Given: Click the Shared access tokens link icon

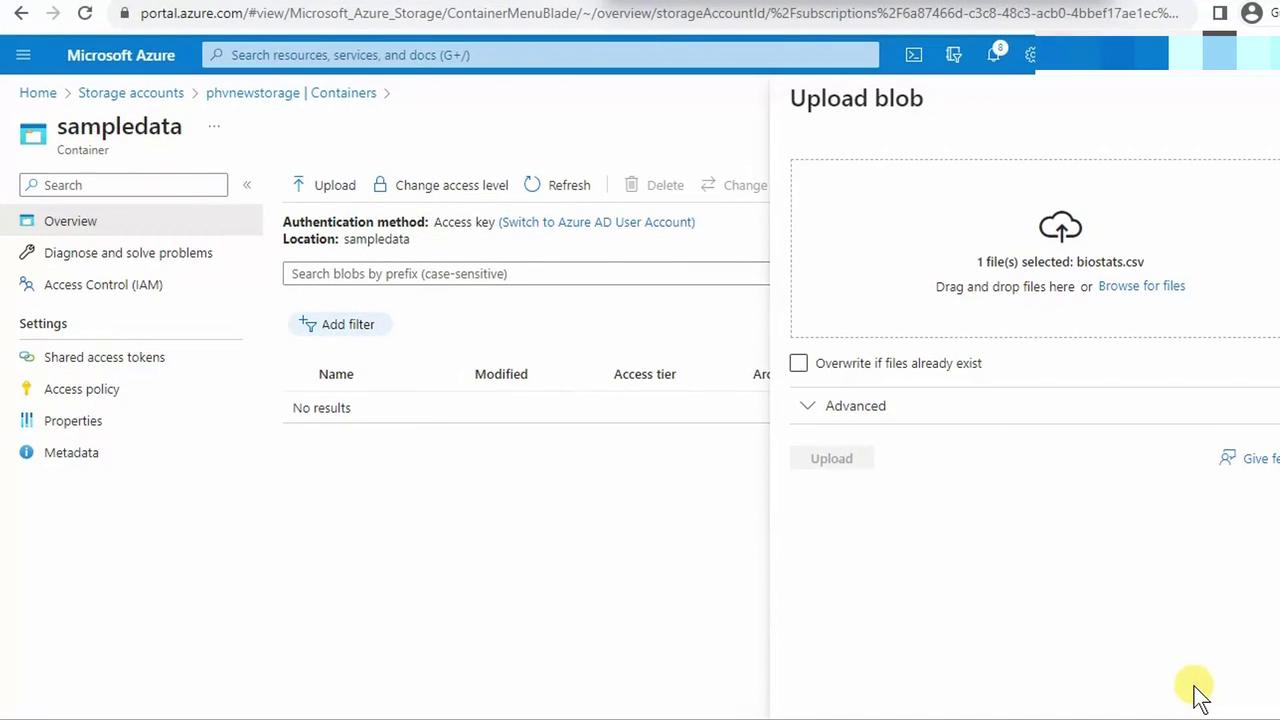Looking at the screenshot, I should (27, 357).
